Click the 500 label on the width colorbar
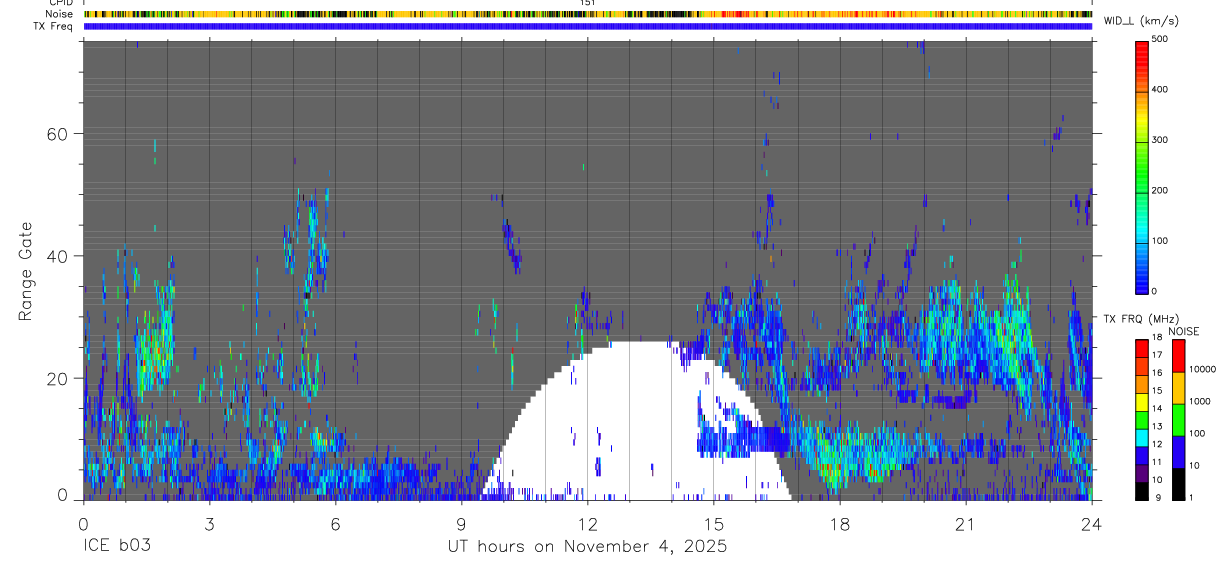Screen dimensions: 1228x567 coord(1160,39)
